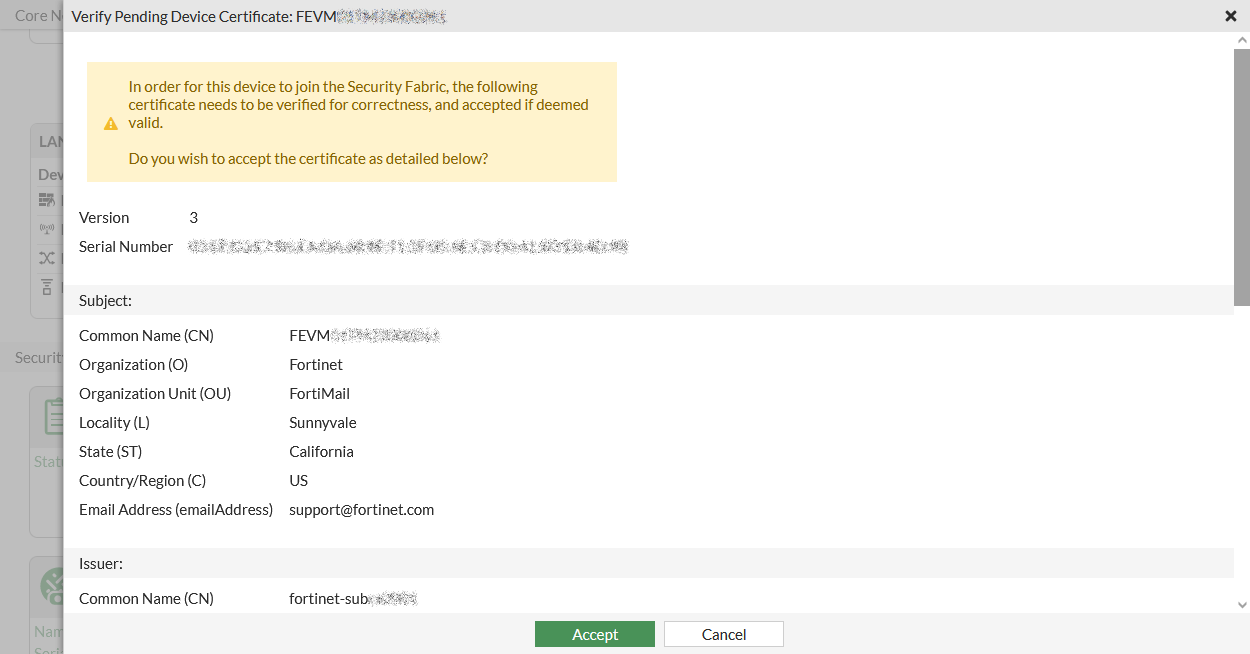
Task: Click the yellow warning triangle icon
Action: point(111,124)
